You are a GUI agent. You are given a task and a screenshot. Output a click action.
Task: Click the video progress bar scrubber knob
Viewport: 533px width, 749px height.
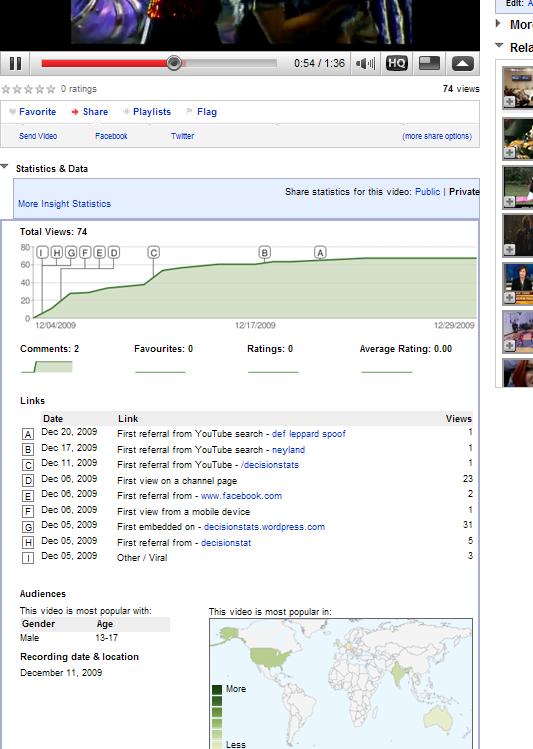point(174,63)
